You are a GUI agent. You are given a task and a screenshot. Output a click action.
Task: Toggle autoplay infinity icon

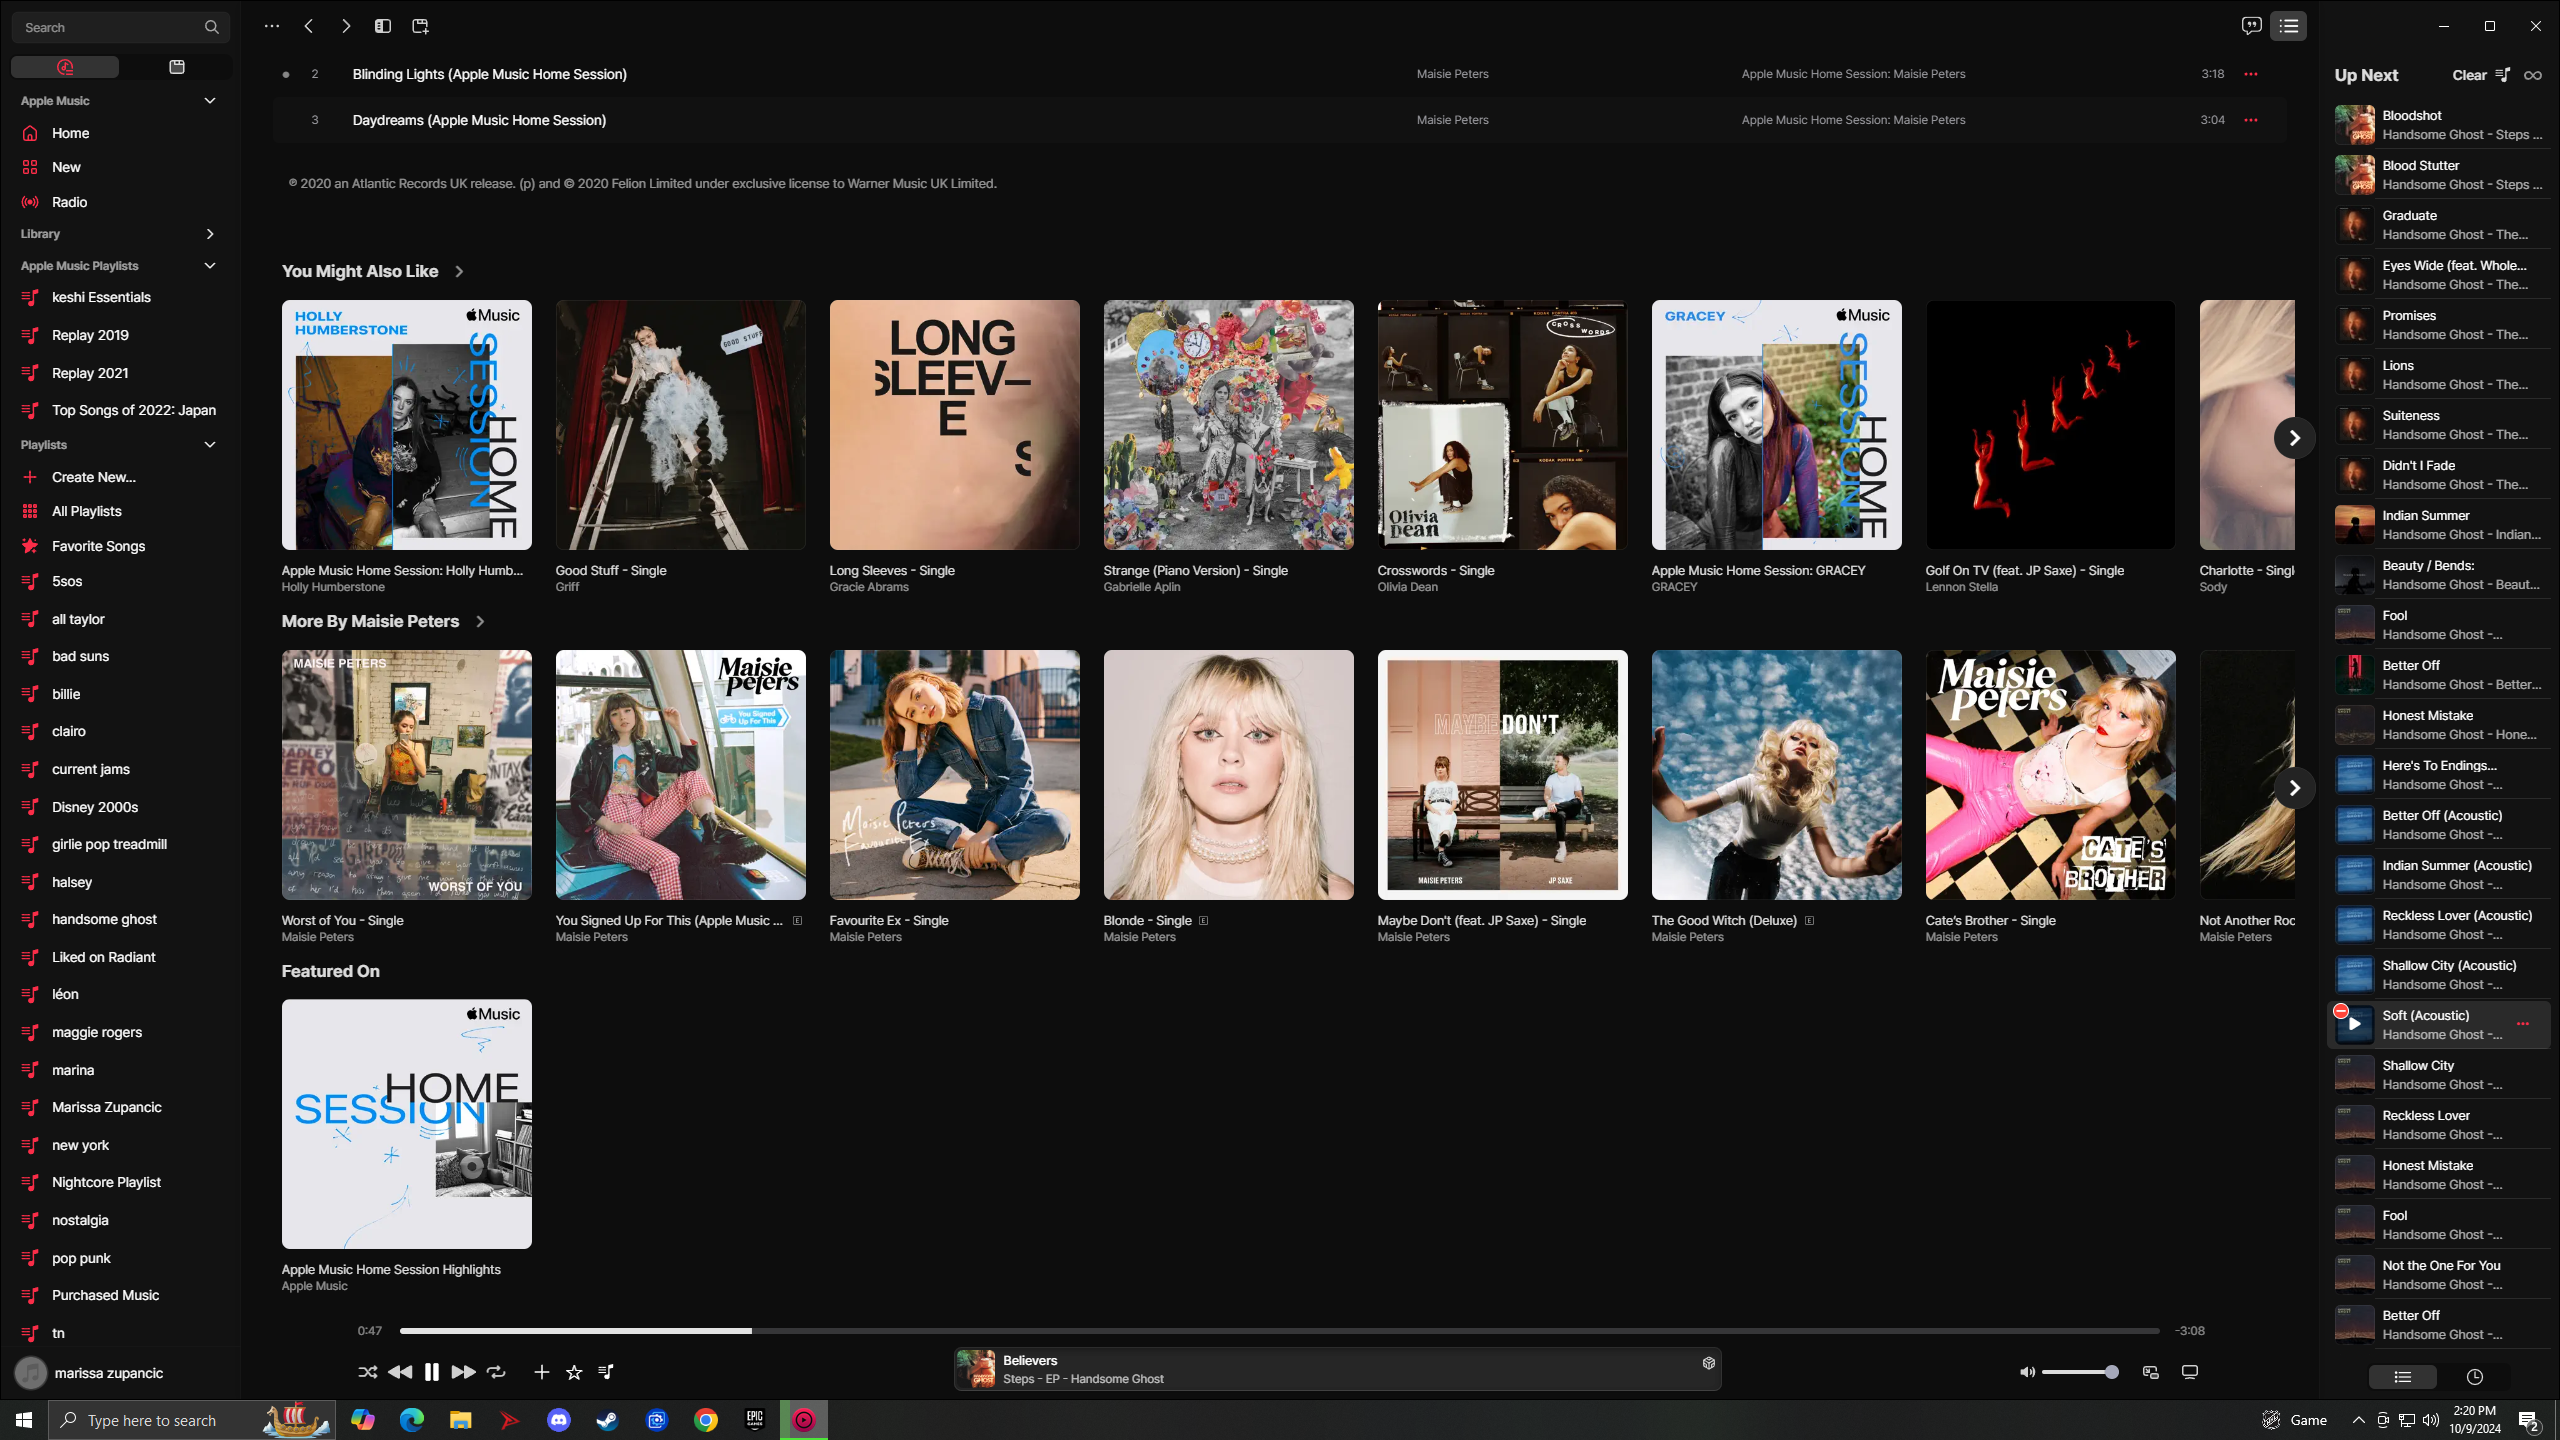[2532, 75]
